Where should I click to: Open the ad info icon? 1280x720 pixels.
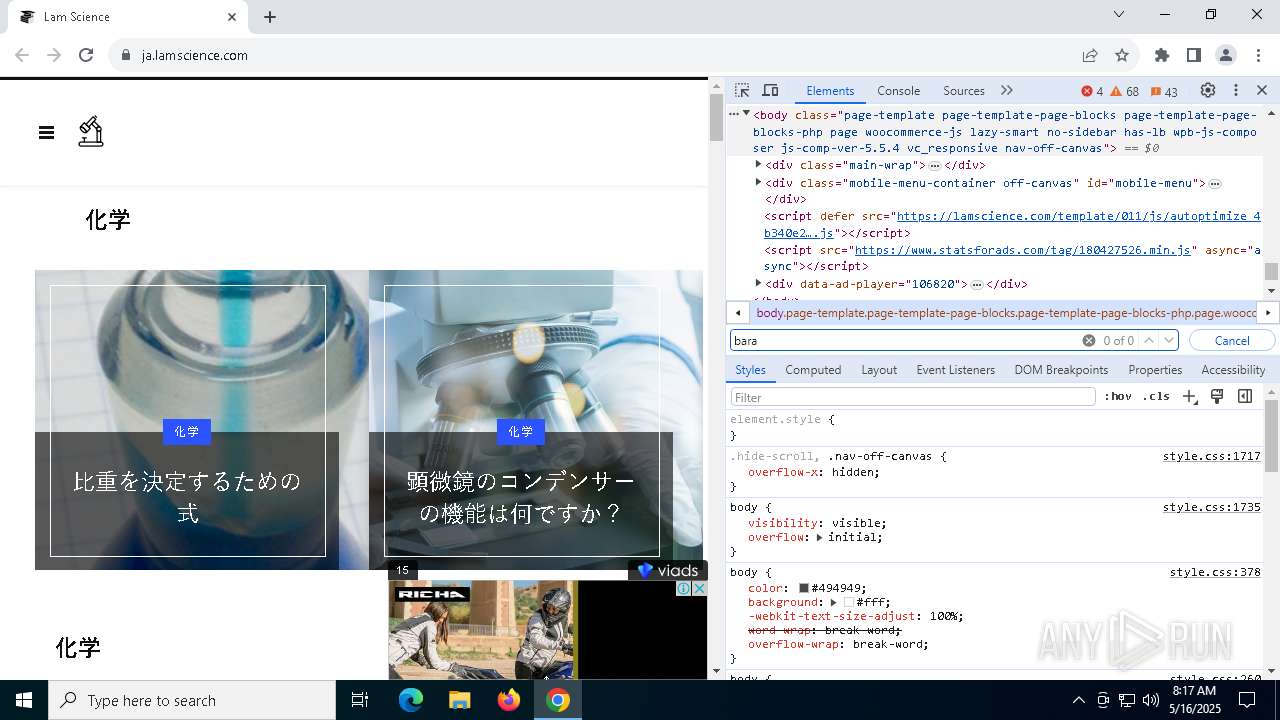tap(684, 589)
